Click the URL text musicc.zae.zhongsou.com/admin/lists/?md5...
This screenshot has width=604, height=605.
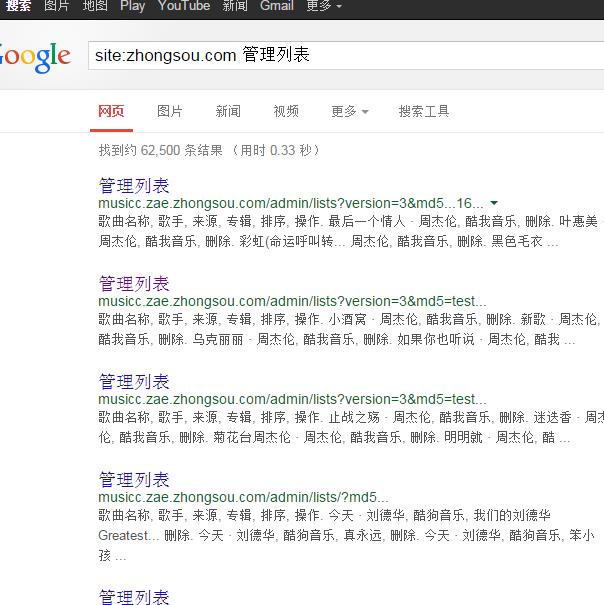pos(243,497)
